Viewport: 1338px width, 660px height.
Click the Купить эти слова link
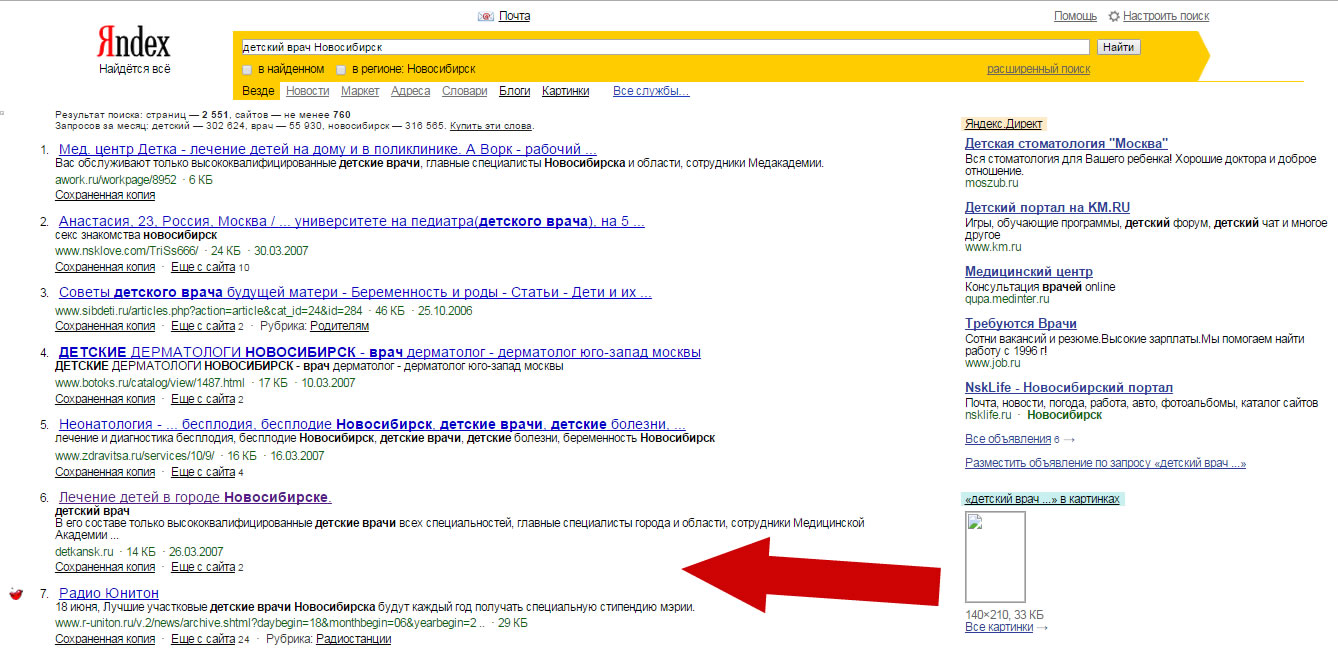click(x=491, y=126)
